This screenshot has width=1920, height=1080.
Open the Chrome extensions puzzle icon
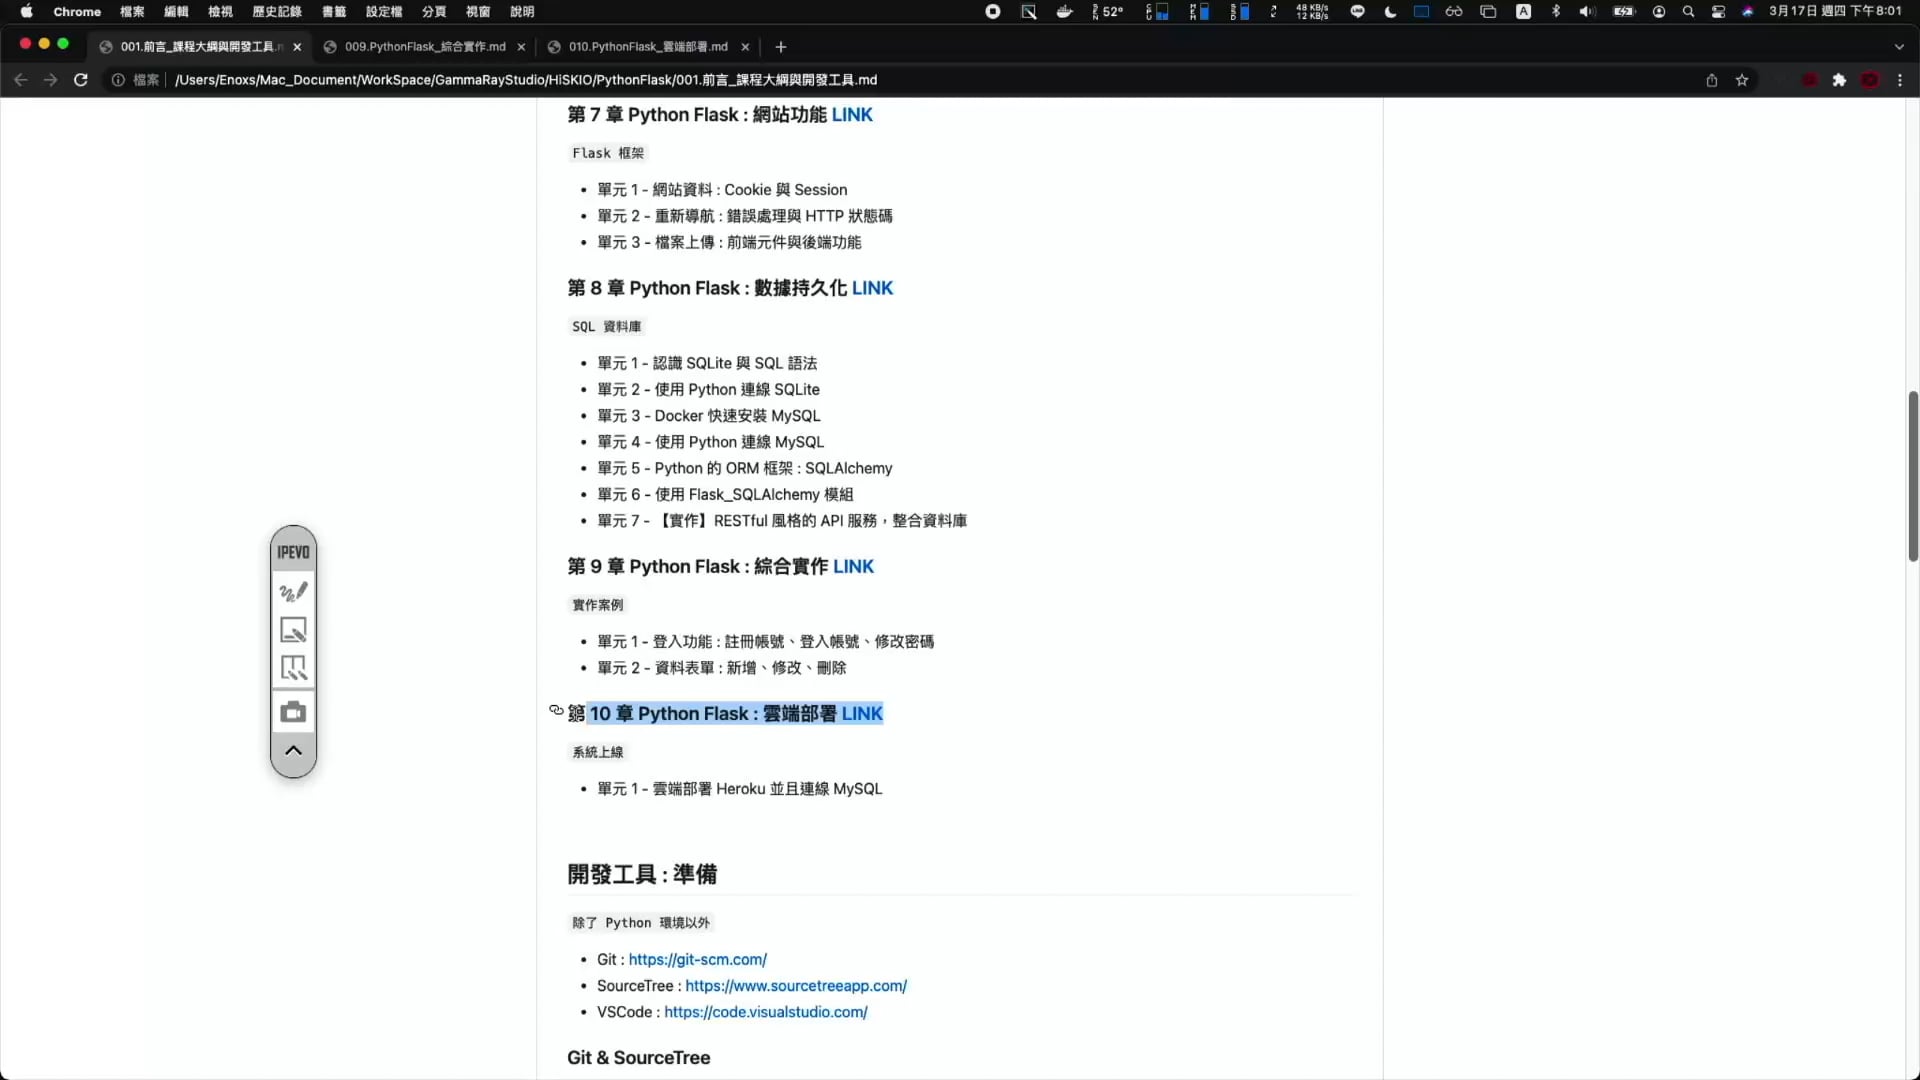point(1839,80)
